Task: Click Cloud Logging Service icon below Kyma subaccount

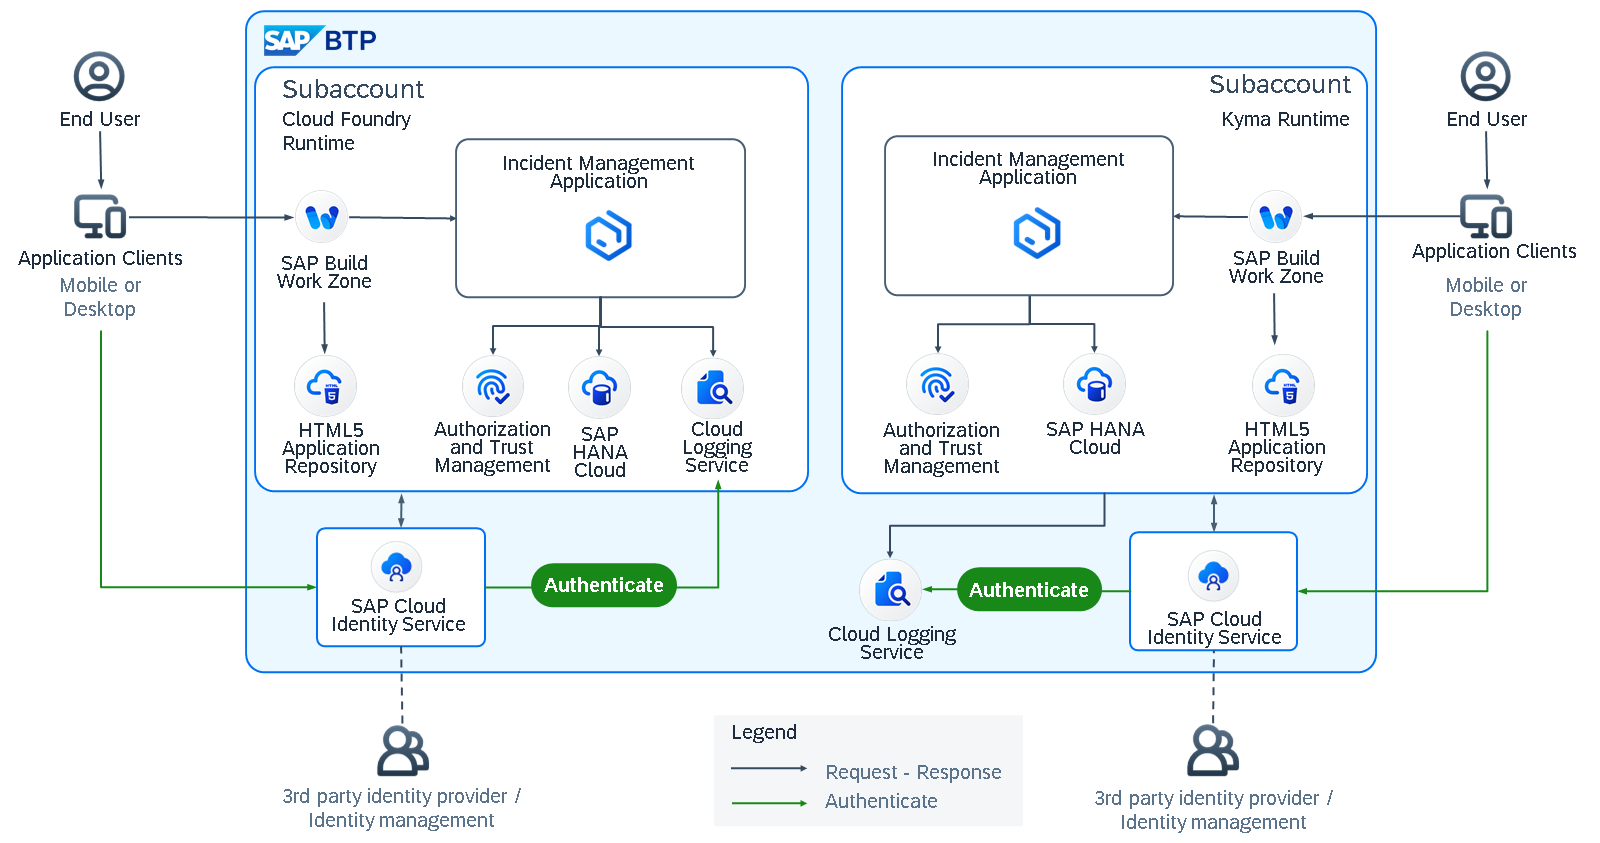Action: (x=890, y=590)
